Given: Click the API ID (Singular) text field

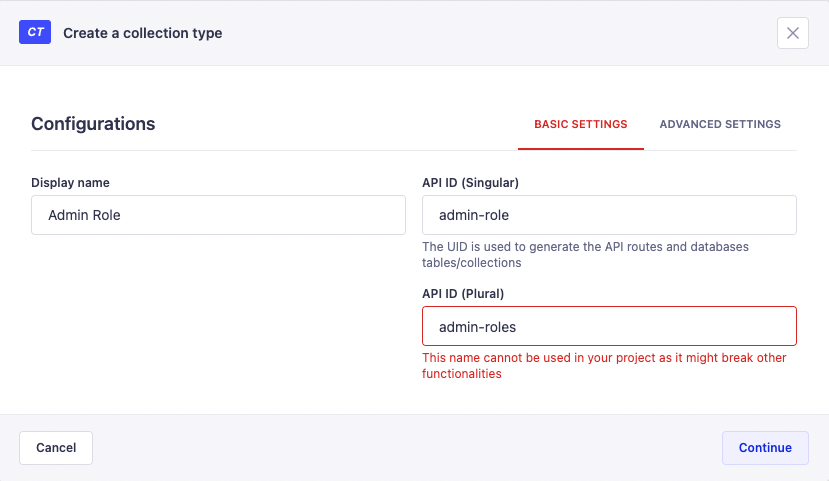Looking at the screenshot, I should (609, 215).
